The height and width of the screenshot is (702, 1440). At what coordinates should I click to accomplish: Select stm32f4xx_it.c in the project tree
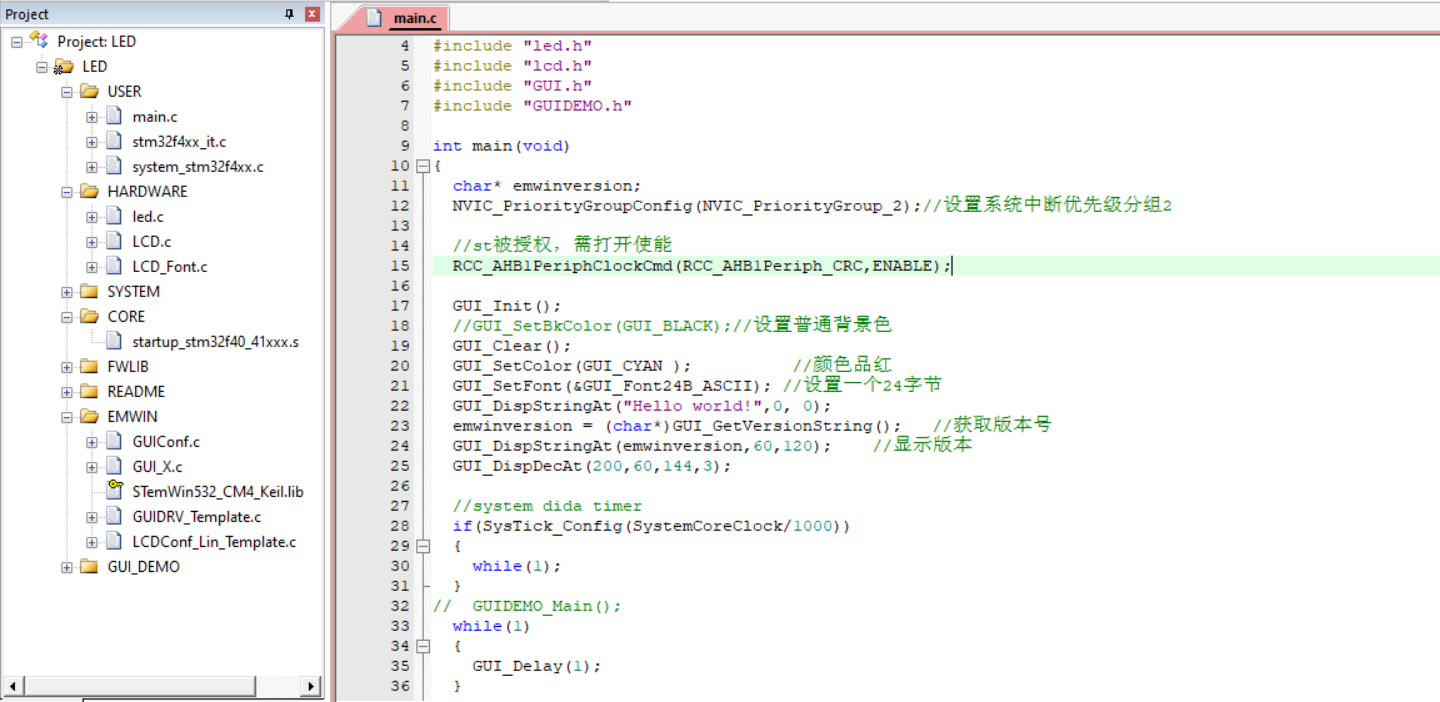click(179, 142)
